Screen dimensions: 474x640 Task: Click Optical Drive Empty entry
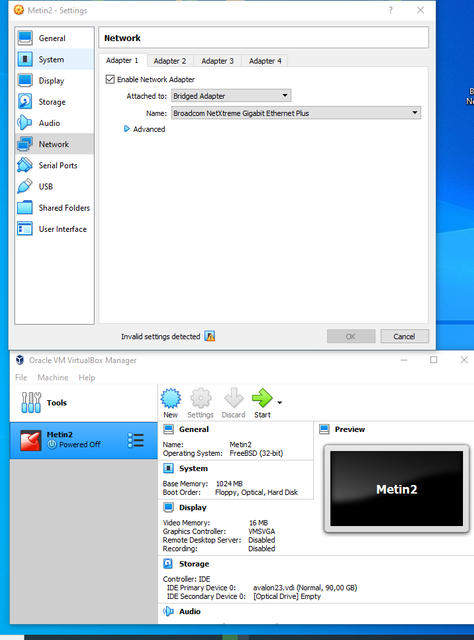pyautogui.click(x=287, y=596)
